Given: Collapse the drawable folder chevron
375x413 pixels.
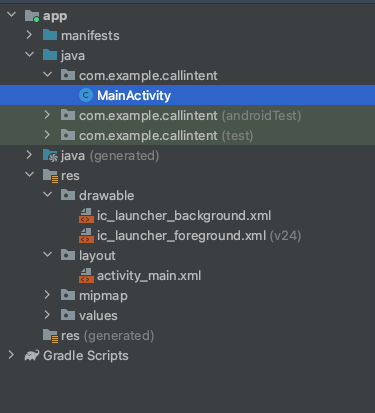Looking at the screenshot, I should tap(48, 195).
